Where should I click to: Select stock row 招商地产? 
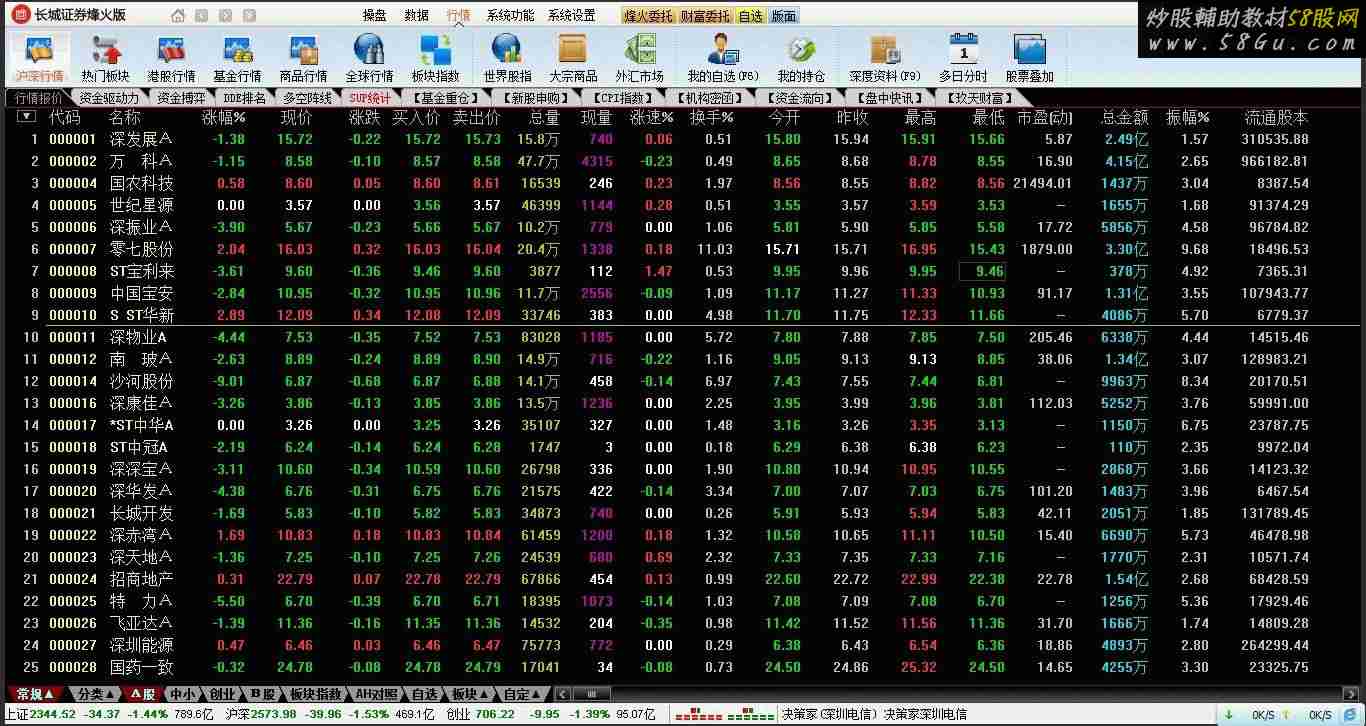683,579
